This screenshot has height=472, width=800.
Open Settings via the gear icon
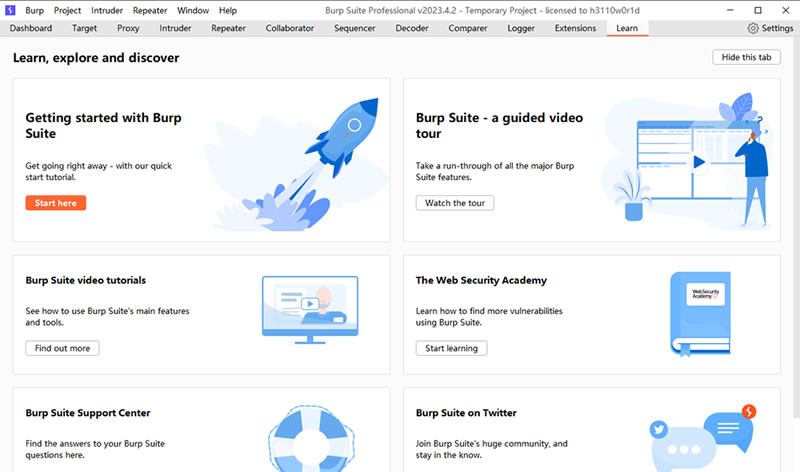tap(753, 28)
